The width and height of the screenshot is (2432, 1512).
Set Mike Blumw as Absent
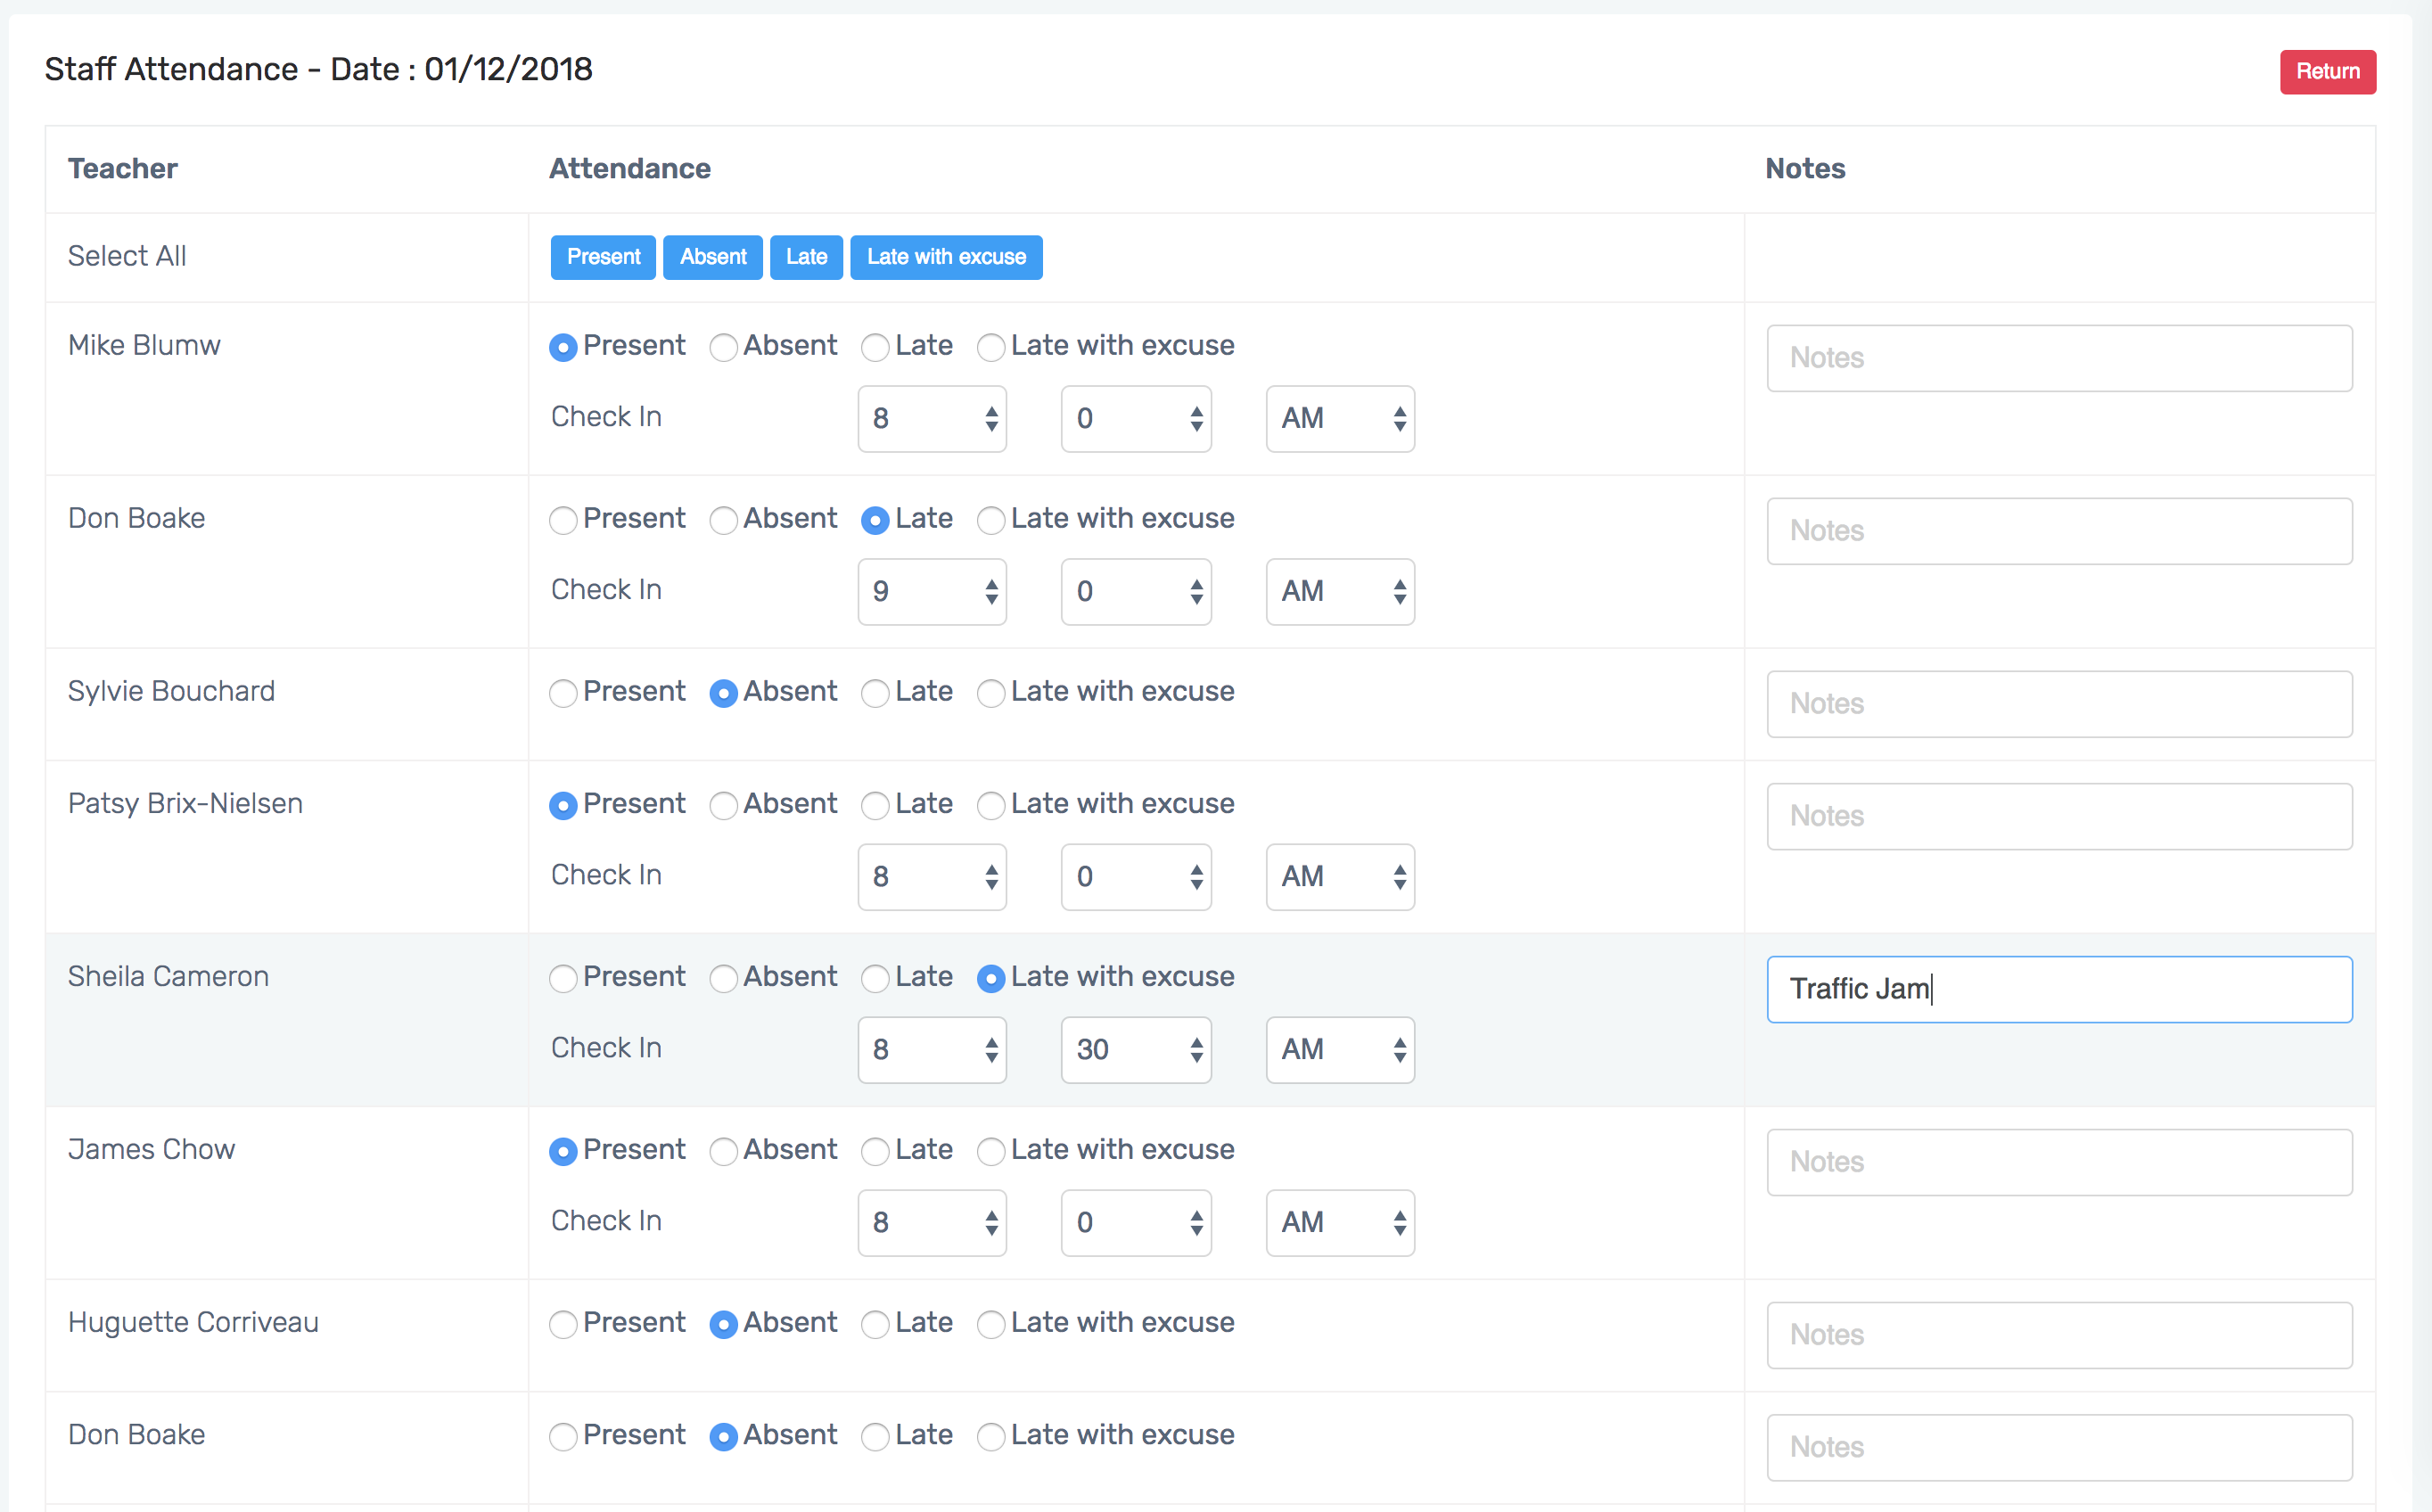coord(724,347)
